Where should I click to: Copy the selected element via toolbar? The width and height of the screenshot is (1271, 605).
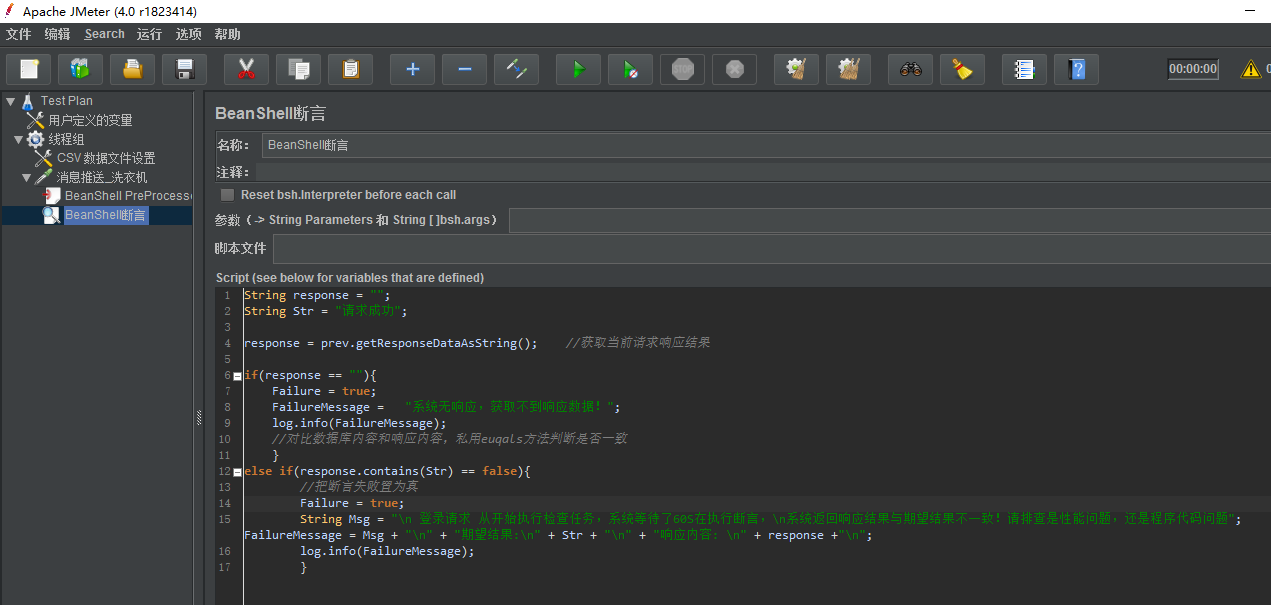click(298, 69)
